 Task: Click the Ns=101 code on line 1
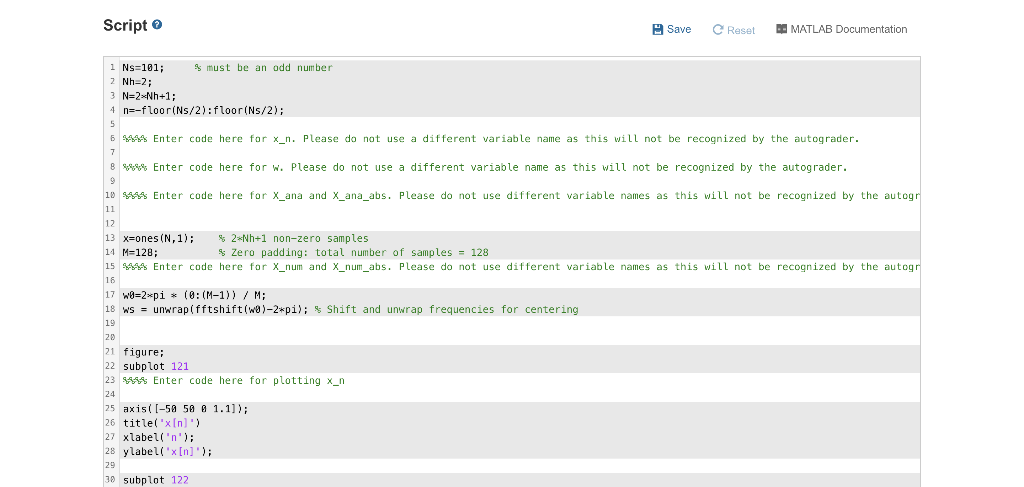tap(144, 68)
